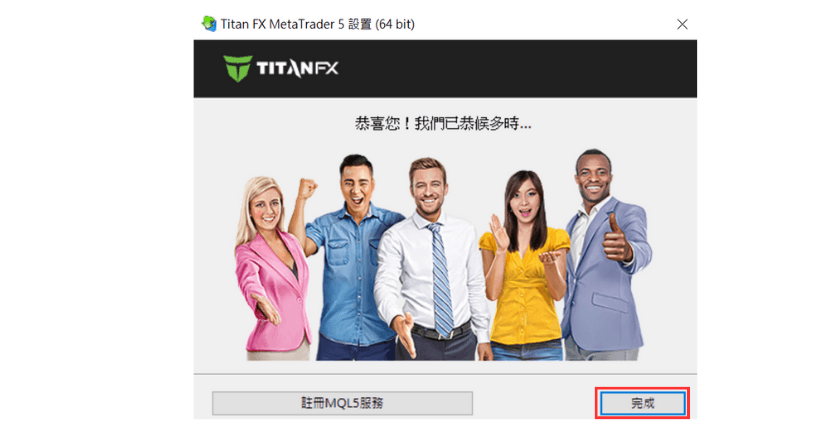Click the blue striped necktie

(442, 279)
